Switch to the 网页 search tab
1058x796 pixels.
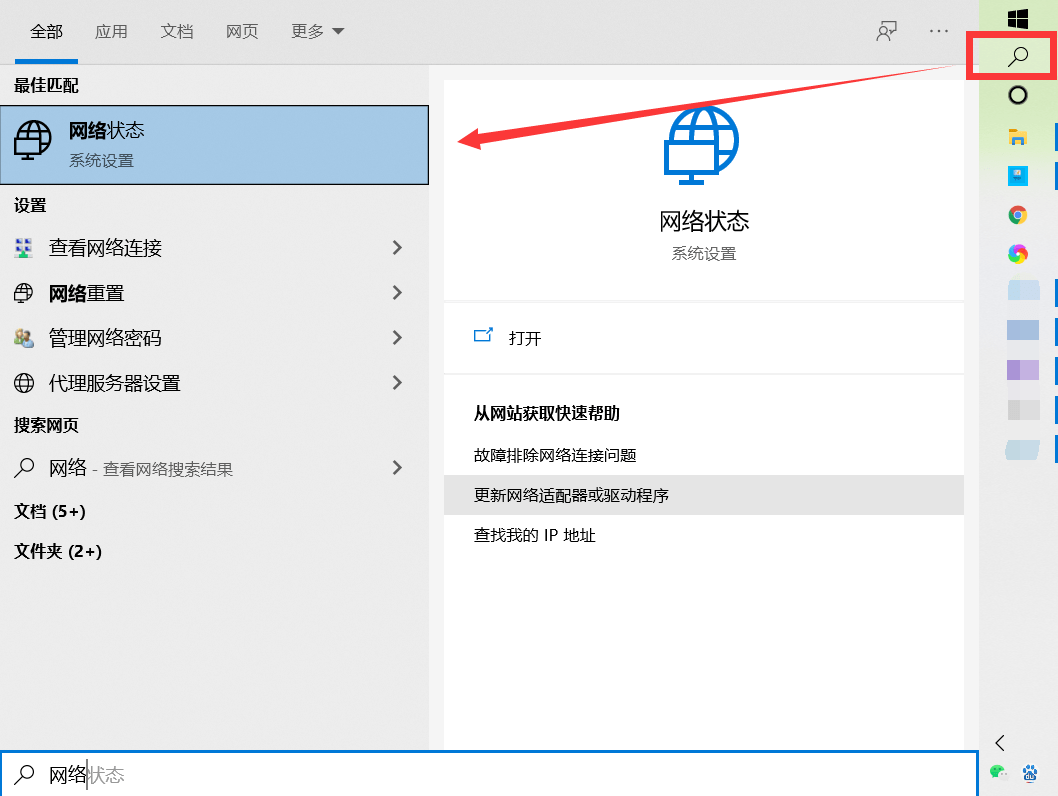tap(242, 31)
